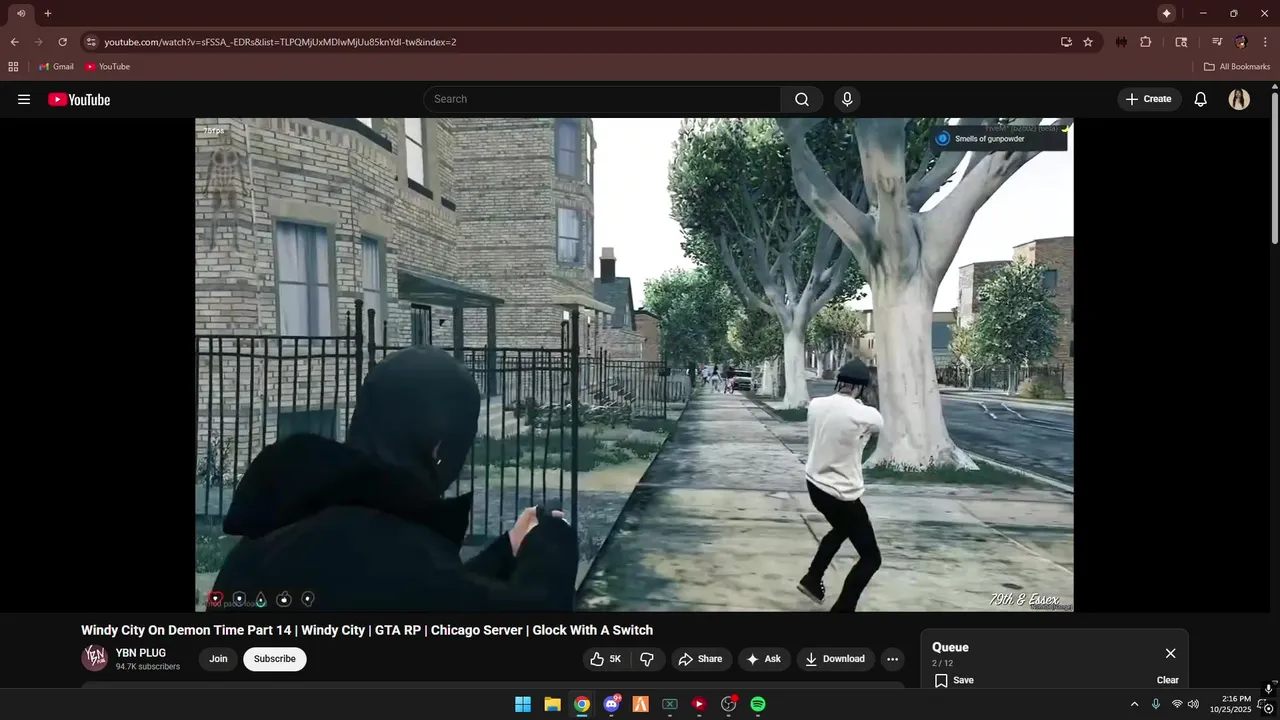
Task: Open media controls music note icon
Action: 1217,42
